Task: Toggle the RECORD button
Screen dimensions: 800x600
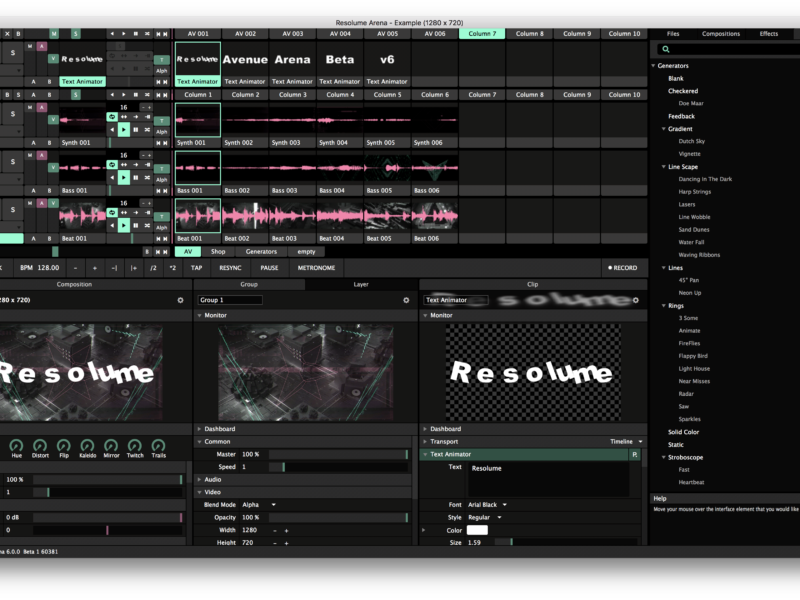Action: [x=622, y=268]
